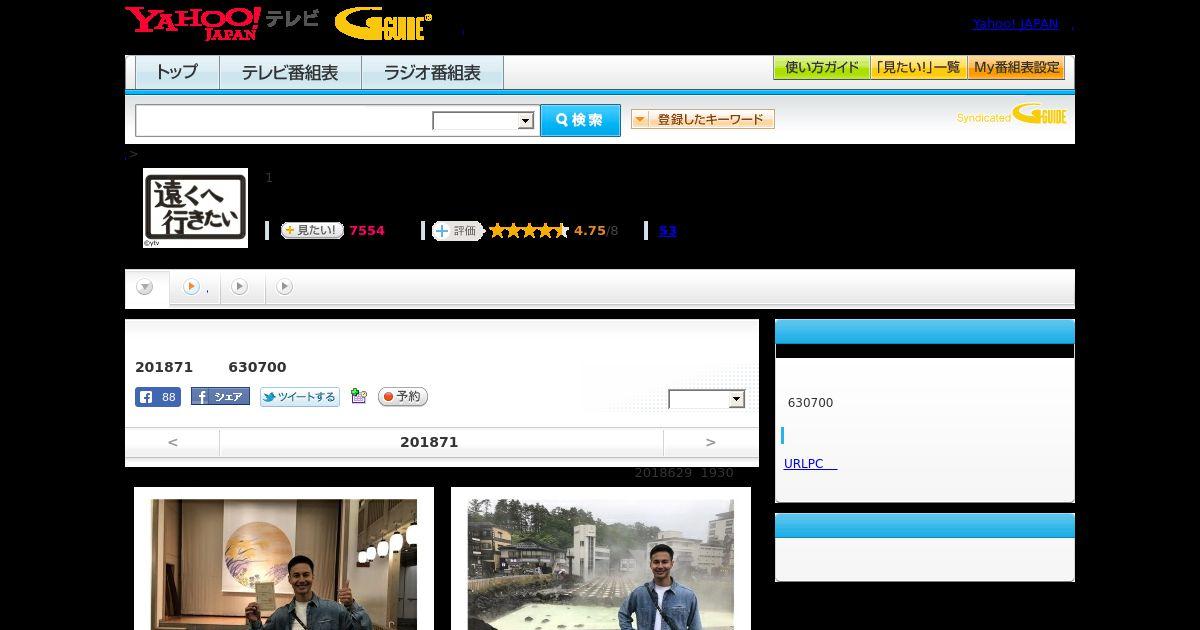Click the add-to-calendar icon
Screen dimensions: 1200x630
click(359, 397)
